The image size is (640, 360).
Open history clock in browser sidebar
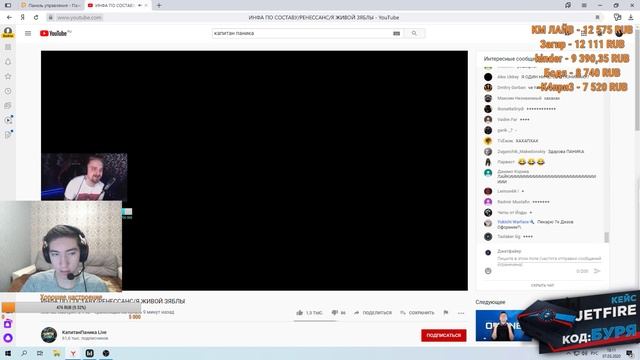coord(8,91)
